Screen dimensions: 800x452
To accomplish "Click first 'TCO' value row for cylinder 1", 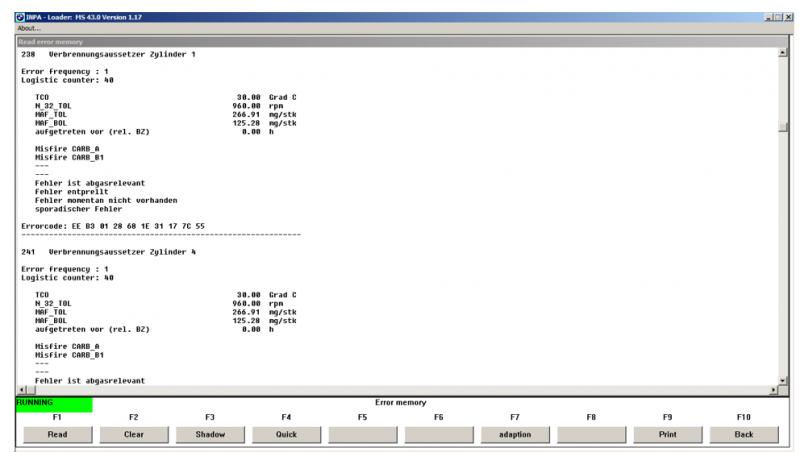I will click(x=166, y=97).
